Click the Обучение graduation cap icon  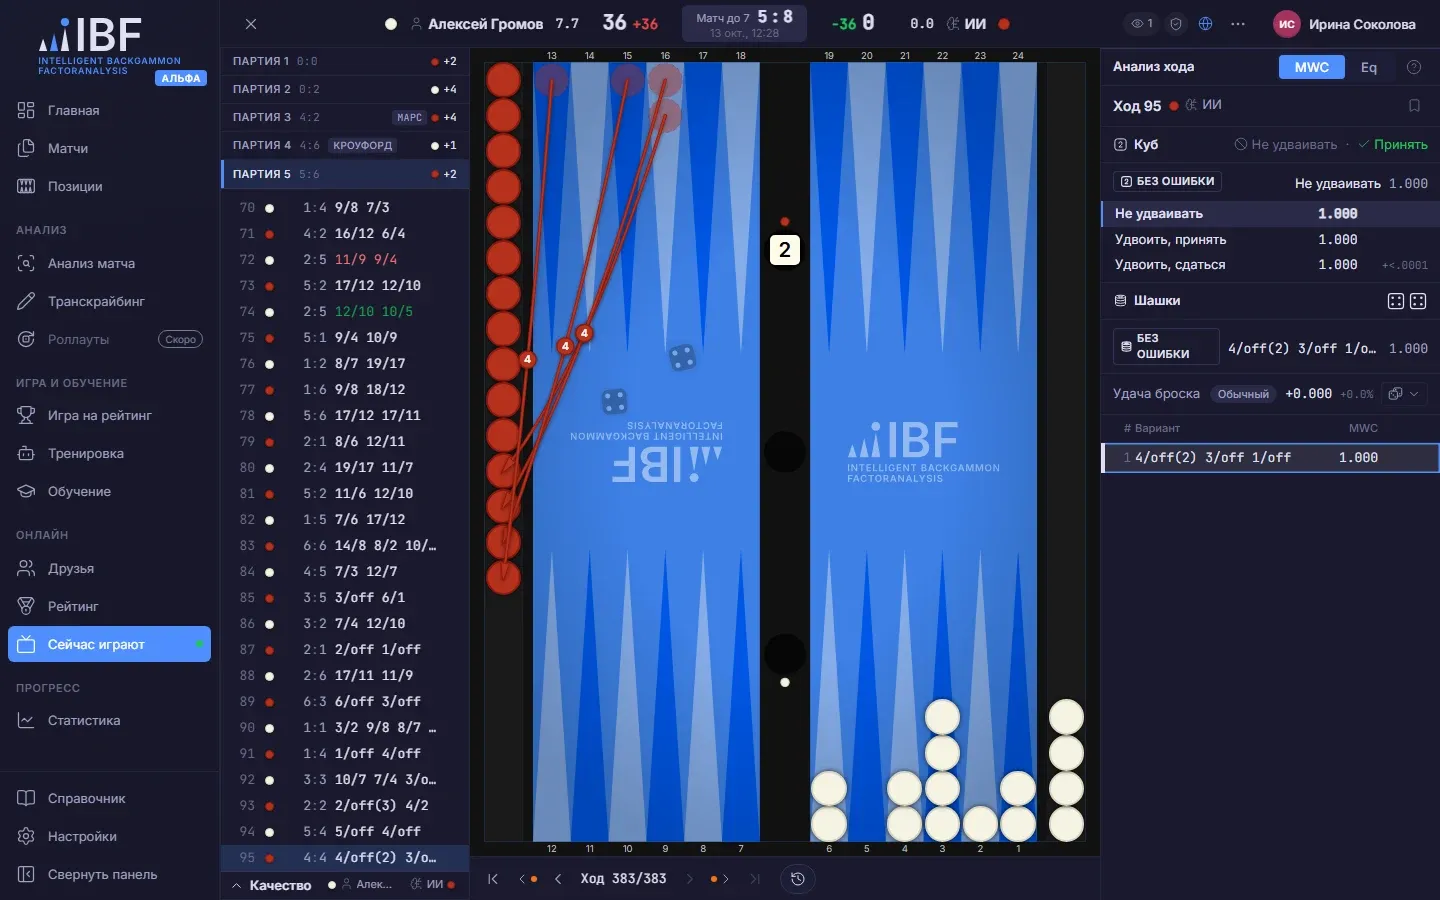(x=26, y=491)
